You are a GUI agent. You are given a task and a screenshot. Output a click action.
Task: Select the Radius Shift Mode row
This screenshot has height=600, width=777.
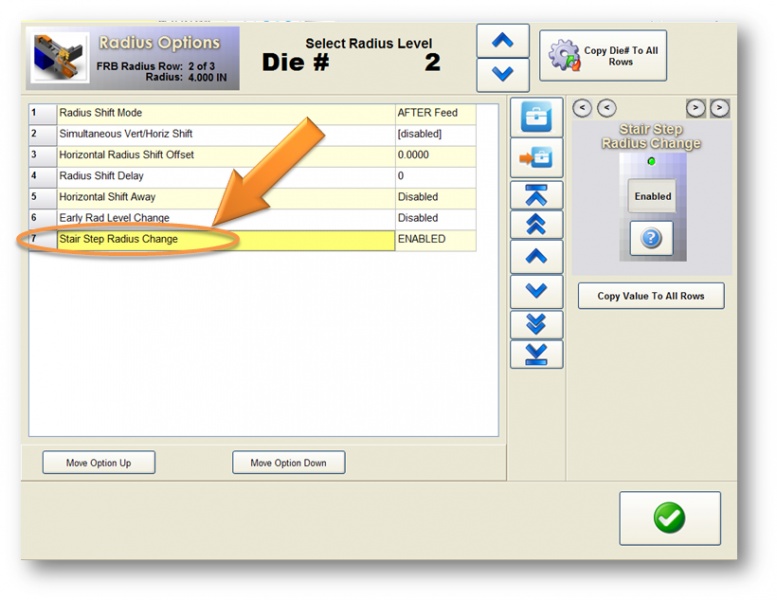(225, 113)
